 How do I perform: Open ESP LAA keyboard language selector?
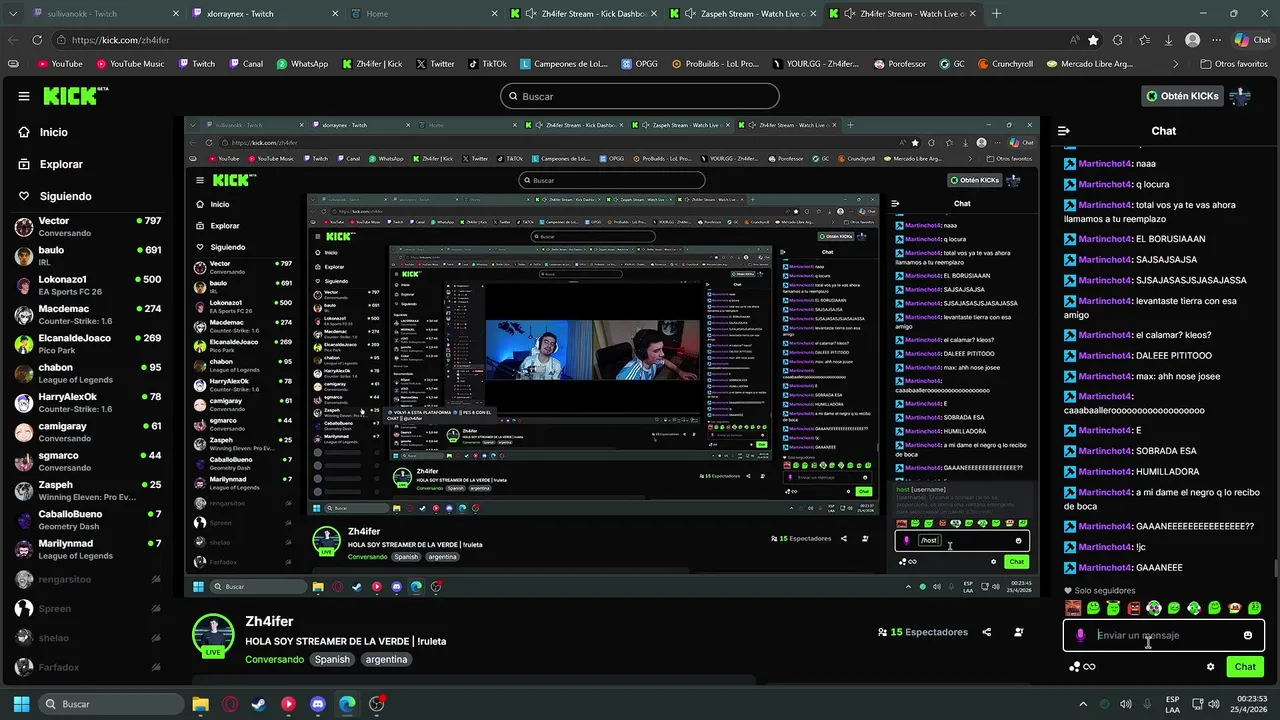coord(1172,704)
